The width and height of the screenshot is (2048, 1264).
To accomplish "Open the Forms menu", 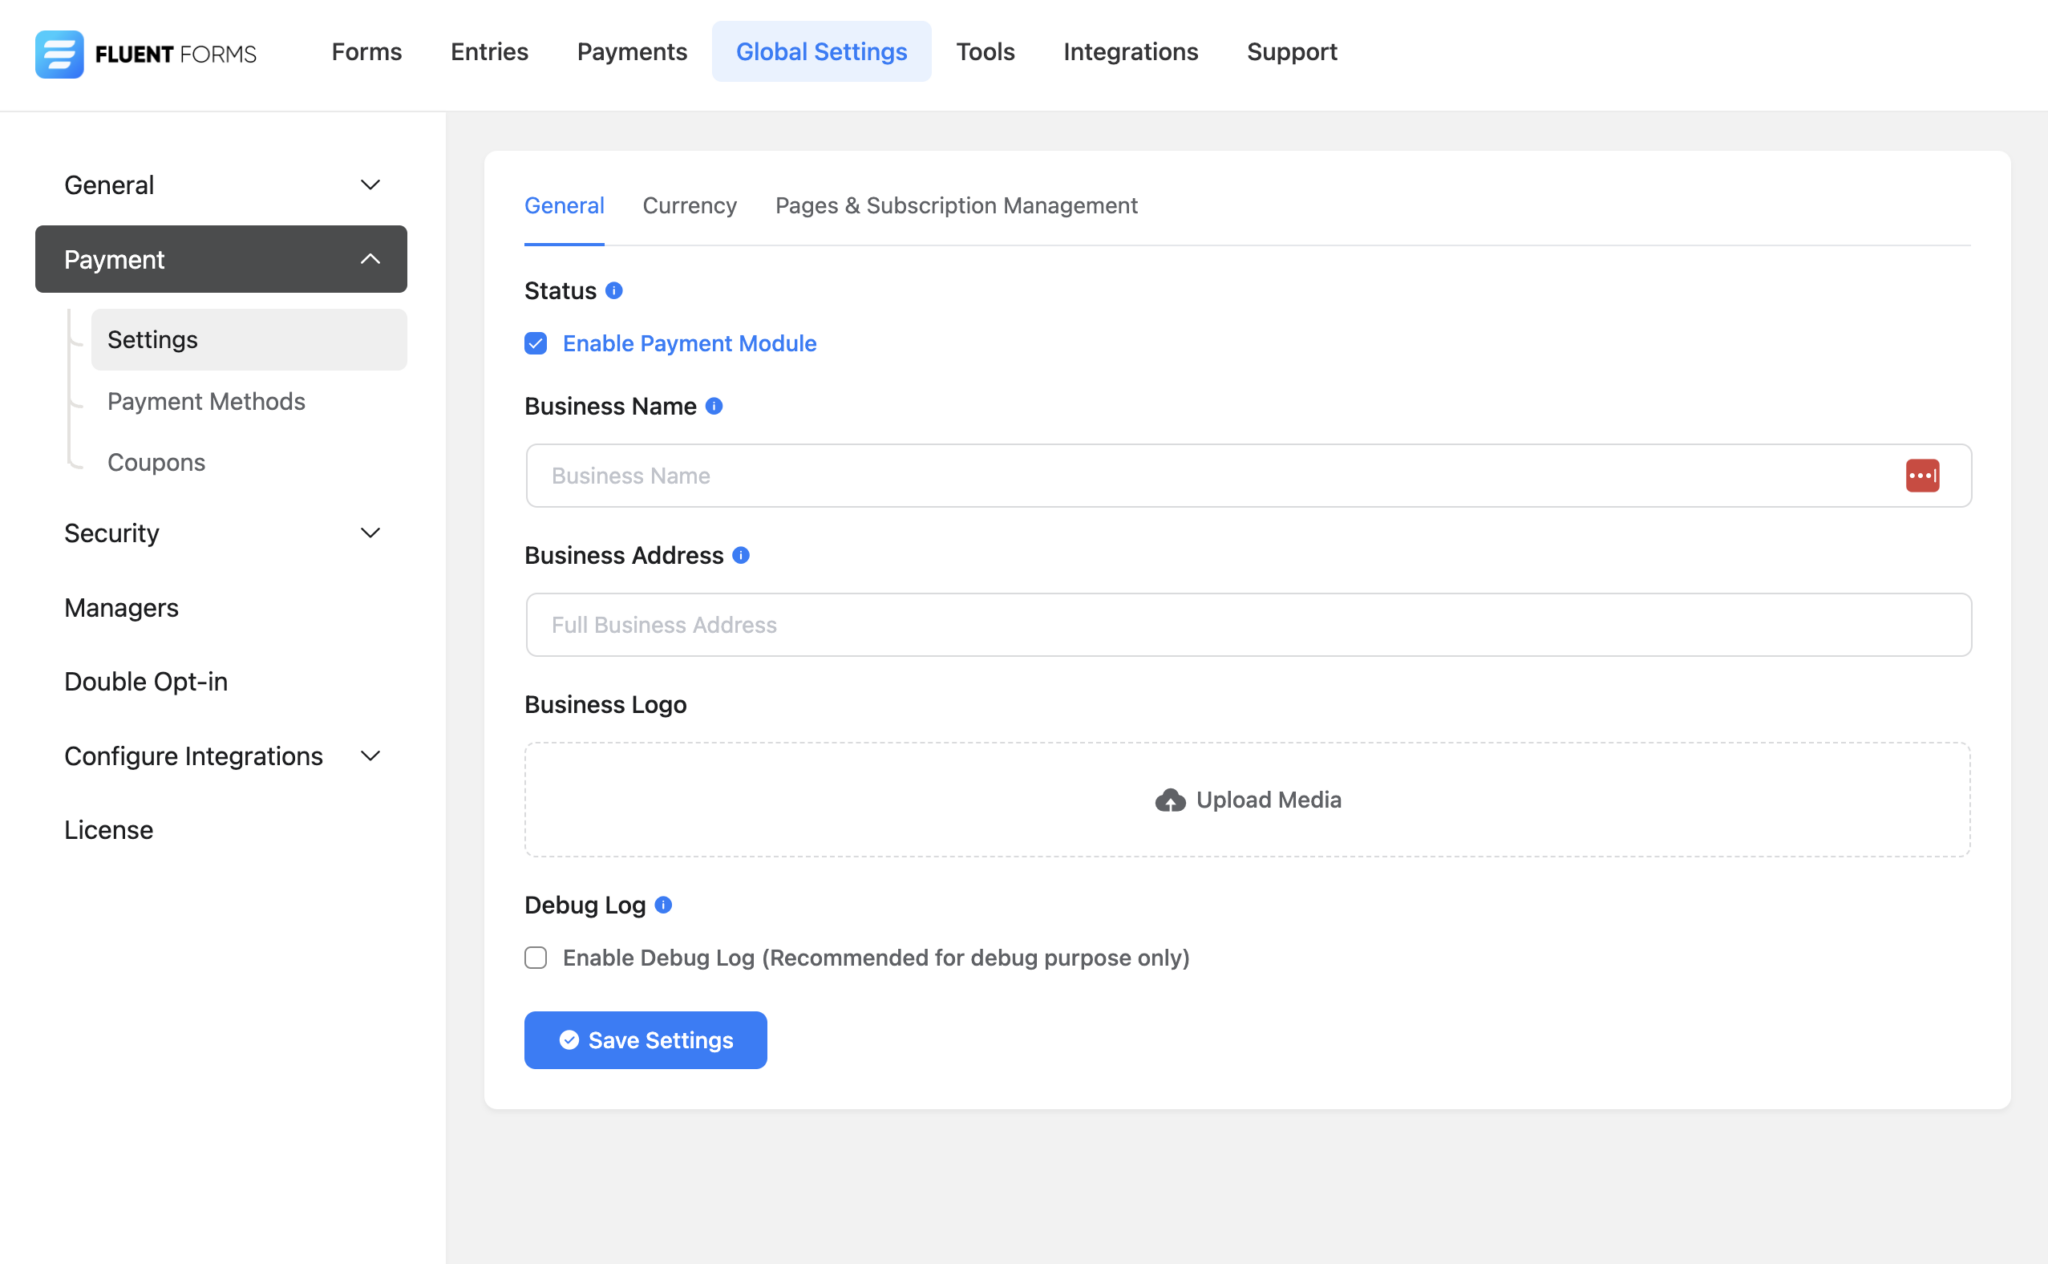I will click(367, 52).
